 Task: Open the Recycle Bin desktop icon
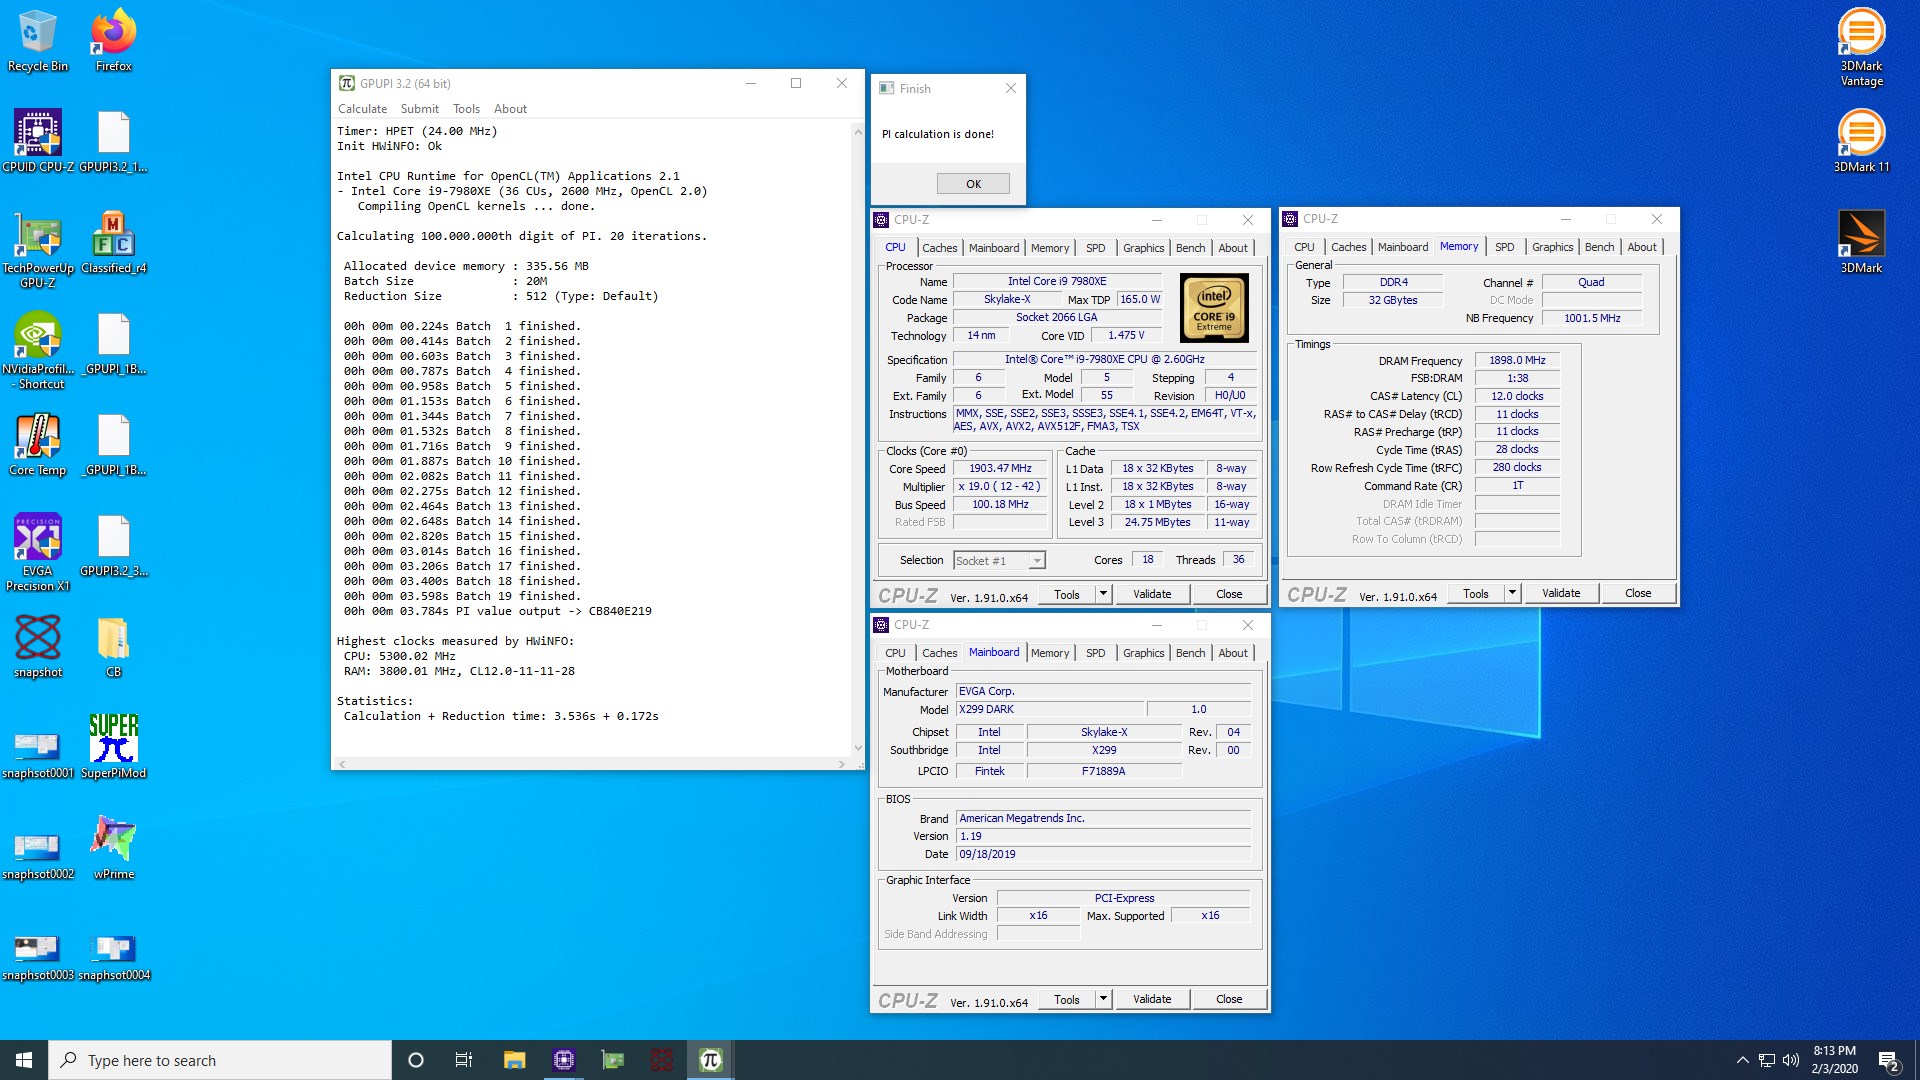[38, 40]
